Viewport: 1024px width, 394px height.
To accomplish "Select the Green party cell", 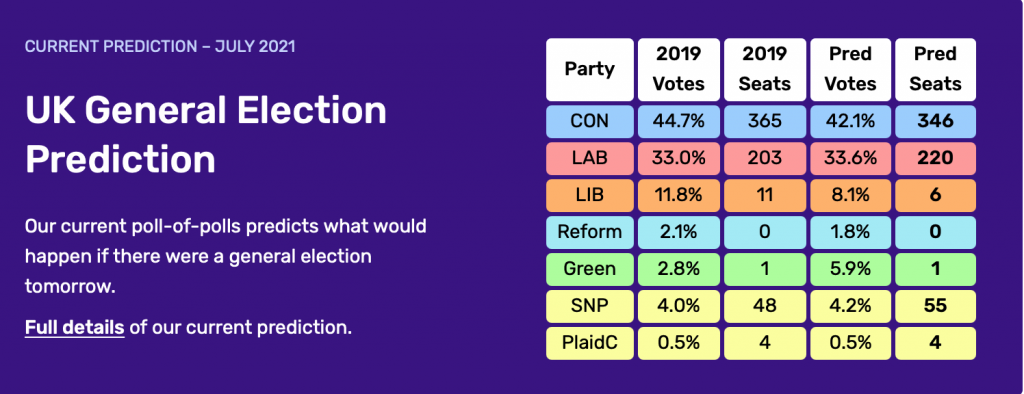I will click(x=590, y=269).
